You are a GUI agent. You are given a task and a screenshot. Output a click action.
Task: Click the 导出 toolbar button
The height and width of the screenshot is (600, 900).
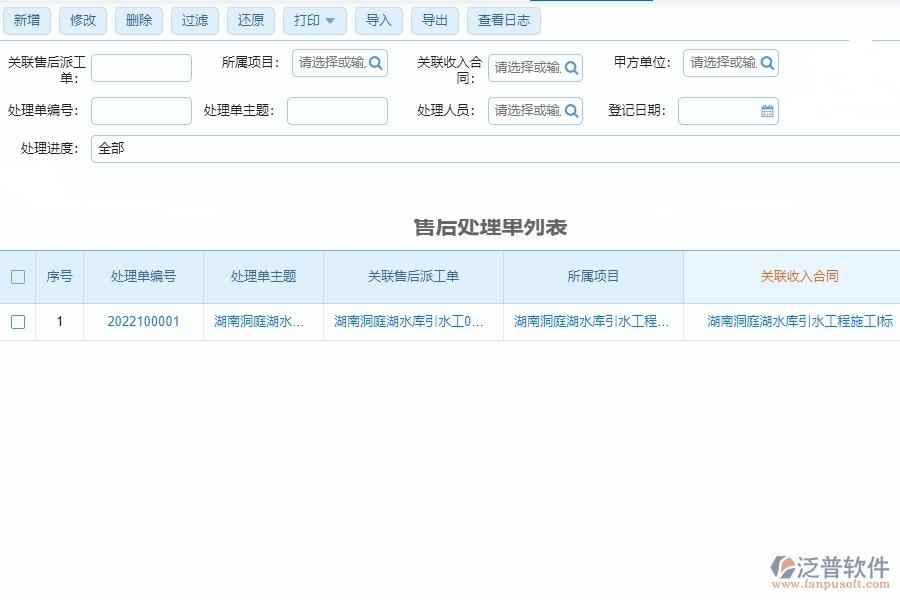pos(435,20)
